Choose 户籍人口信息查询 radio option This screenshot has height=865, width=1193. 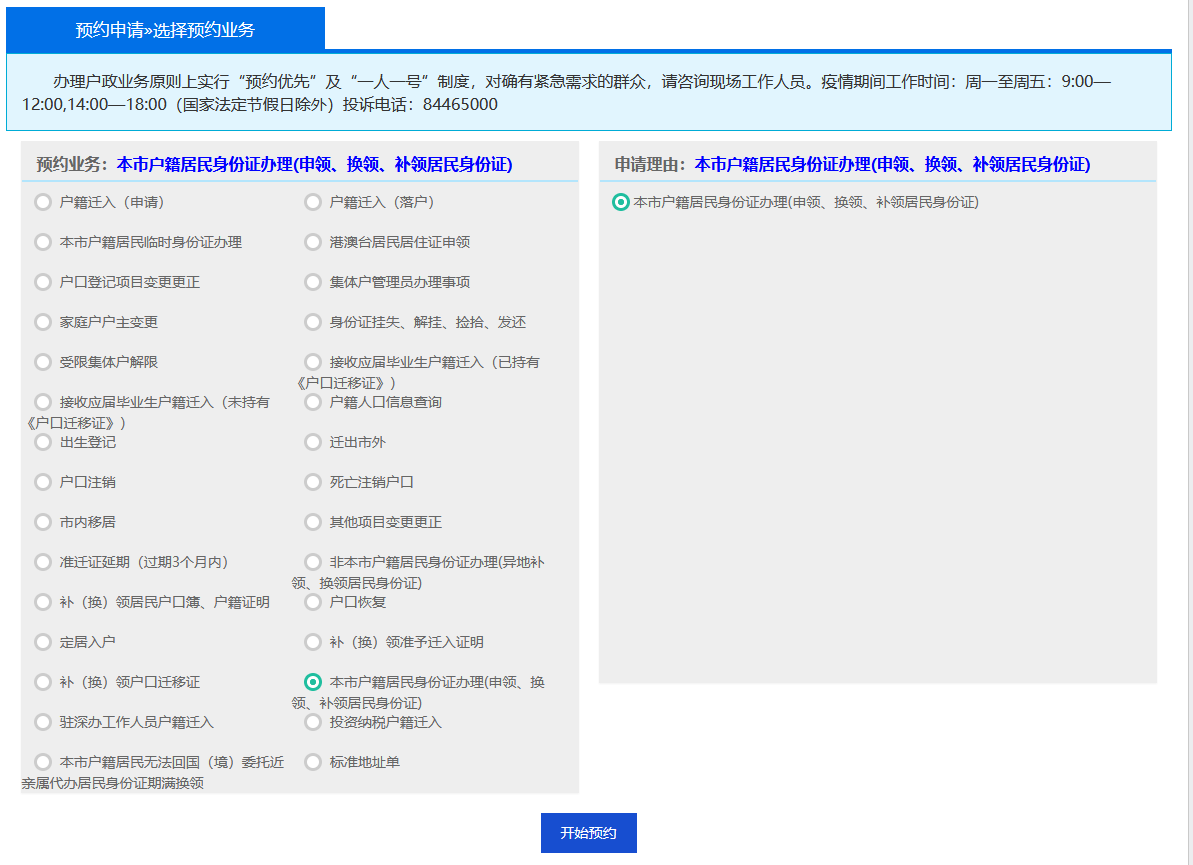click(313, 402)
